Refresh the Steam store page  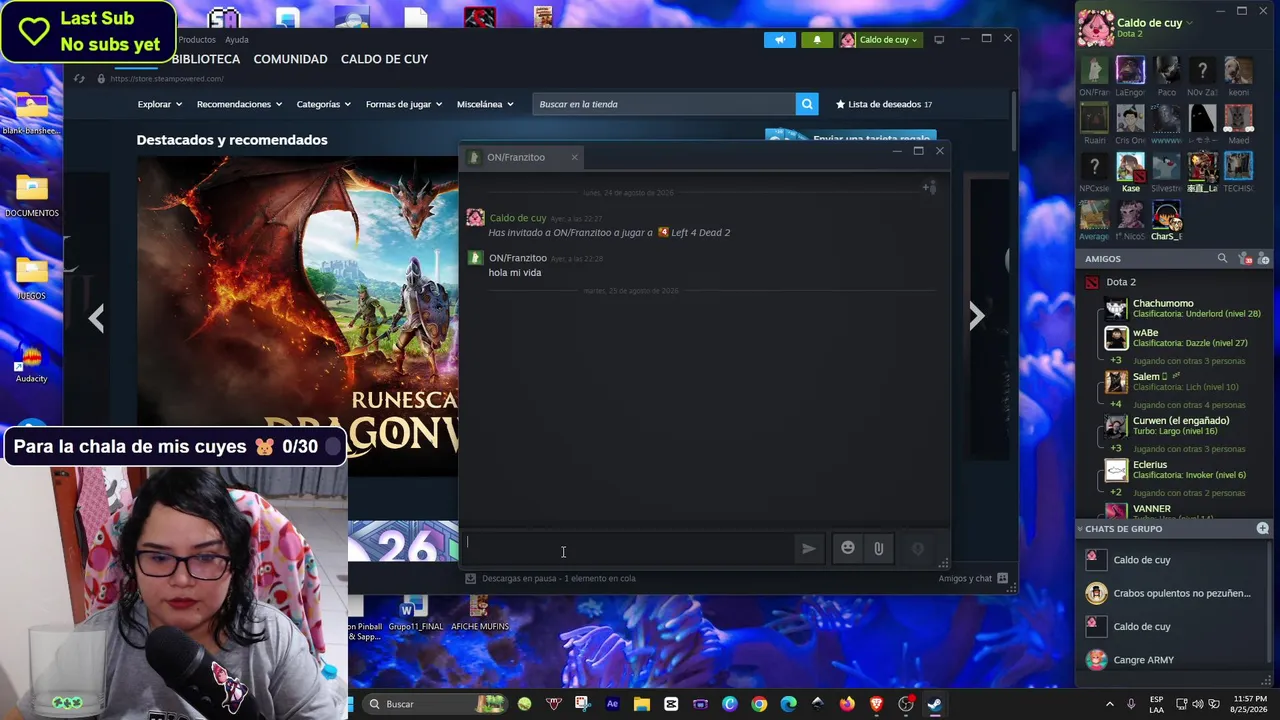(80, 79)
